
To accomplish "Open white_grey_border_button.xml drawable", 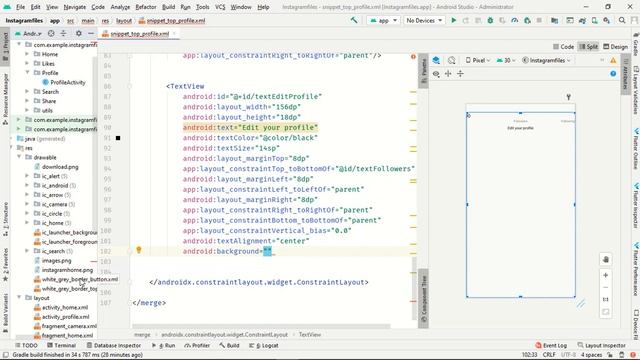I will click(x=76, y=280).
